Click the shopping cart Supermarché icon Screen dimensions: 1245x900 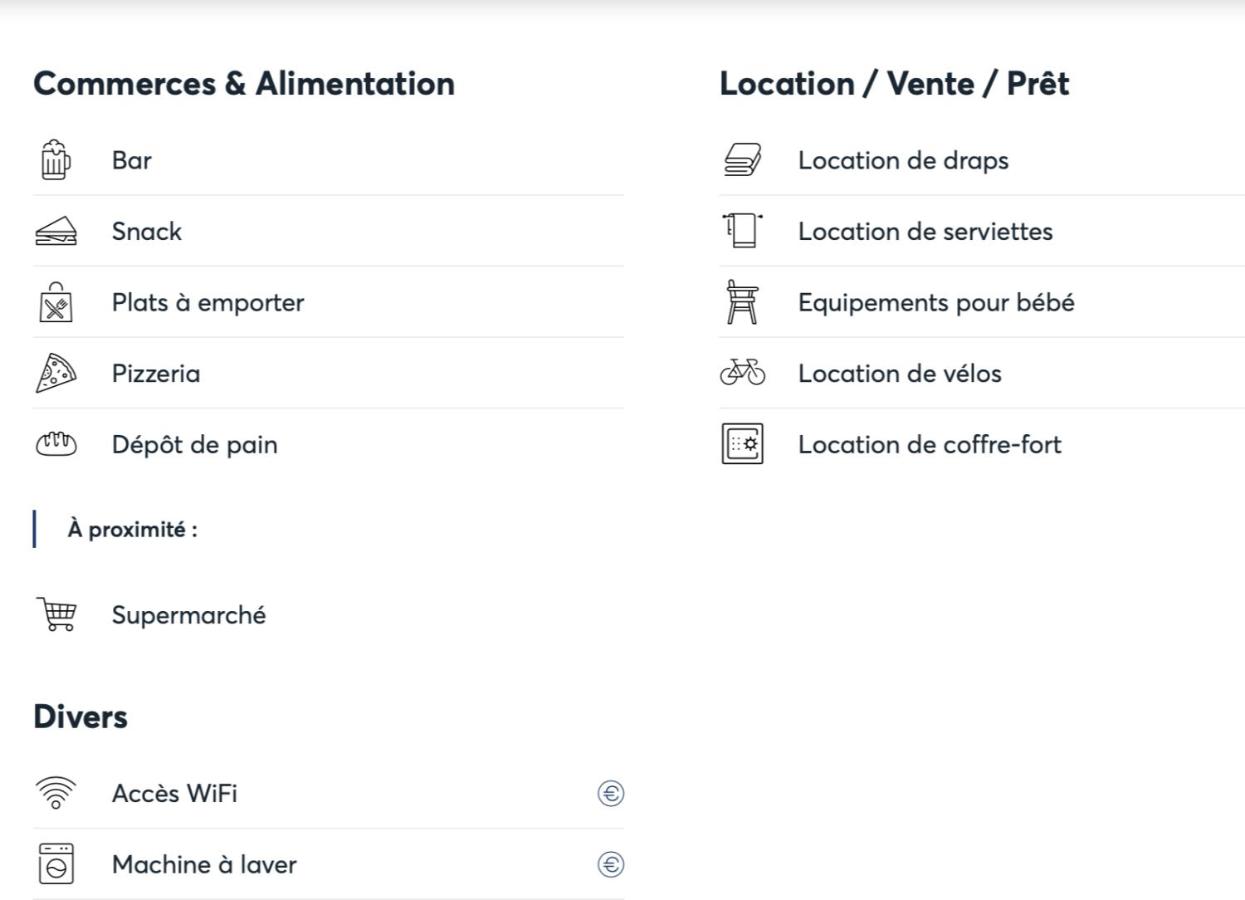(x=55, y=615)
